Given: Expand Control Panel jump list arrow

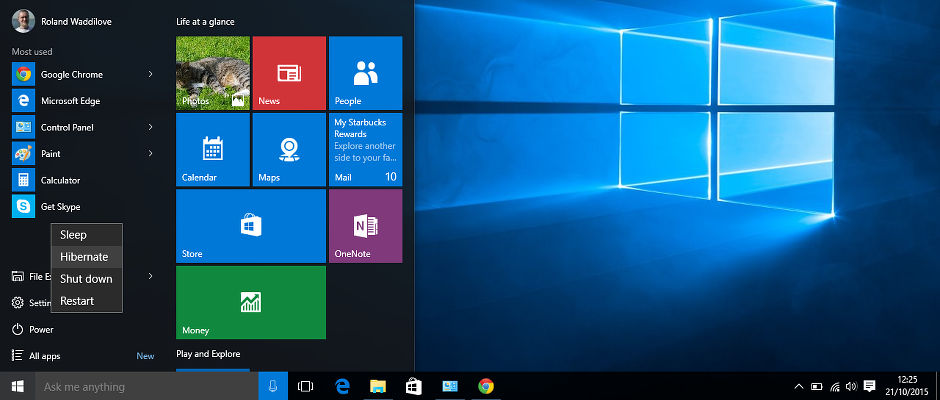Looking at the screenshot, I should [x=150, y=127].
